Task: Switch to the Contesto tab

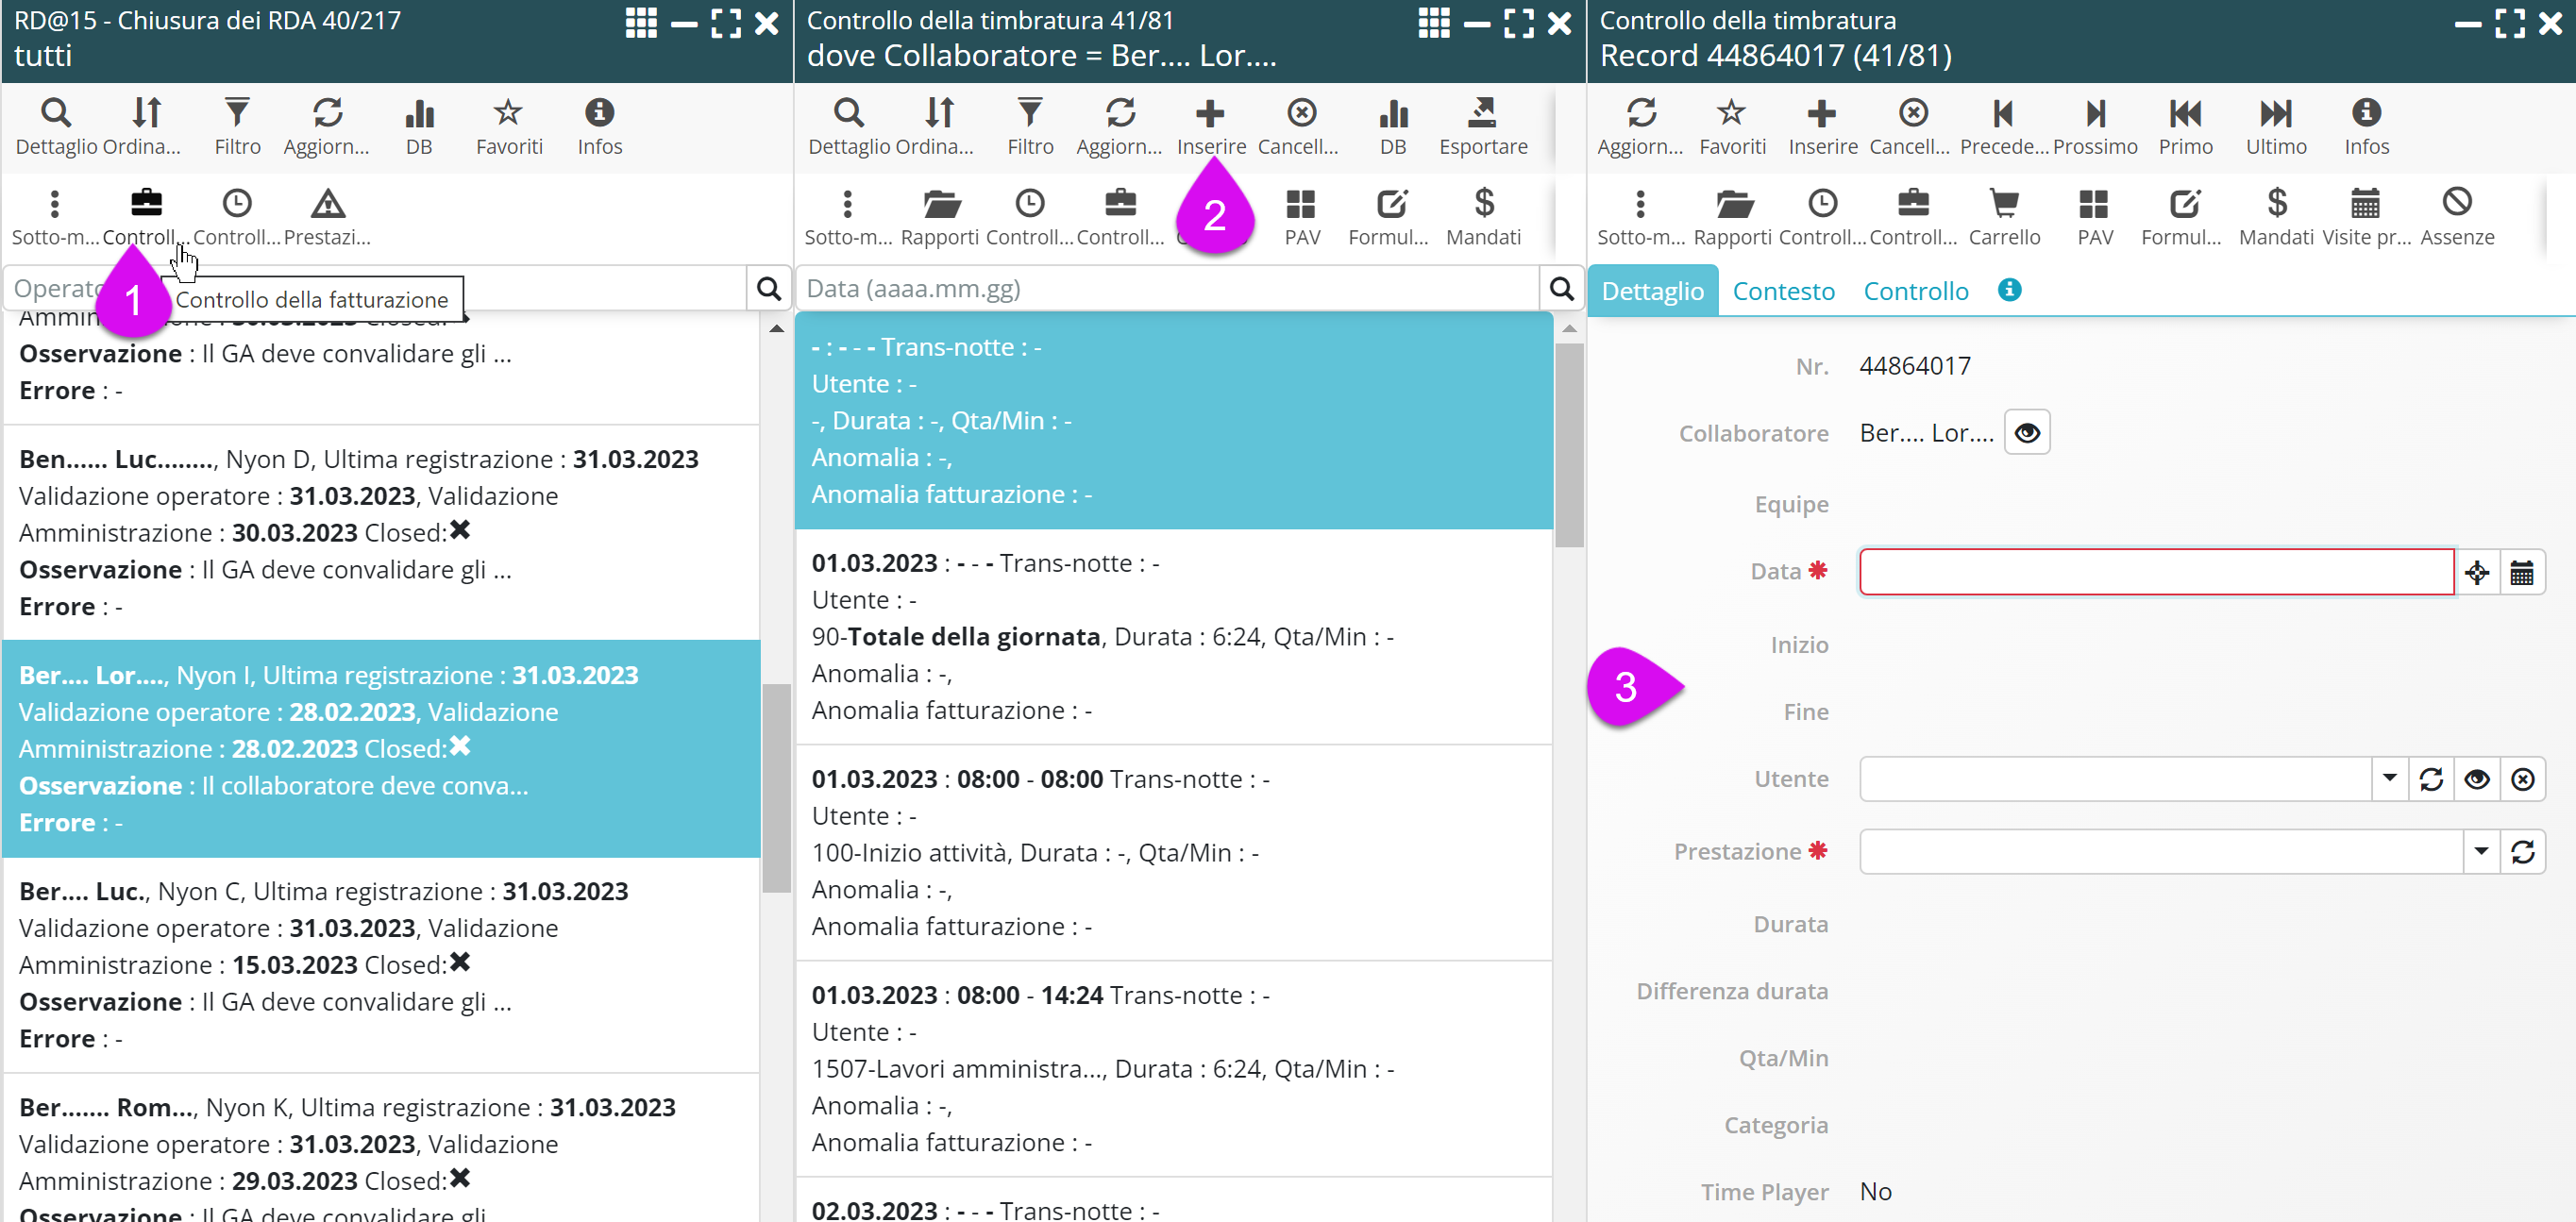Action: click(x=1783, y=291)
